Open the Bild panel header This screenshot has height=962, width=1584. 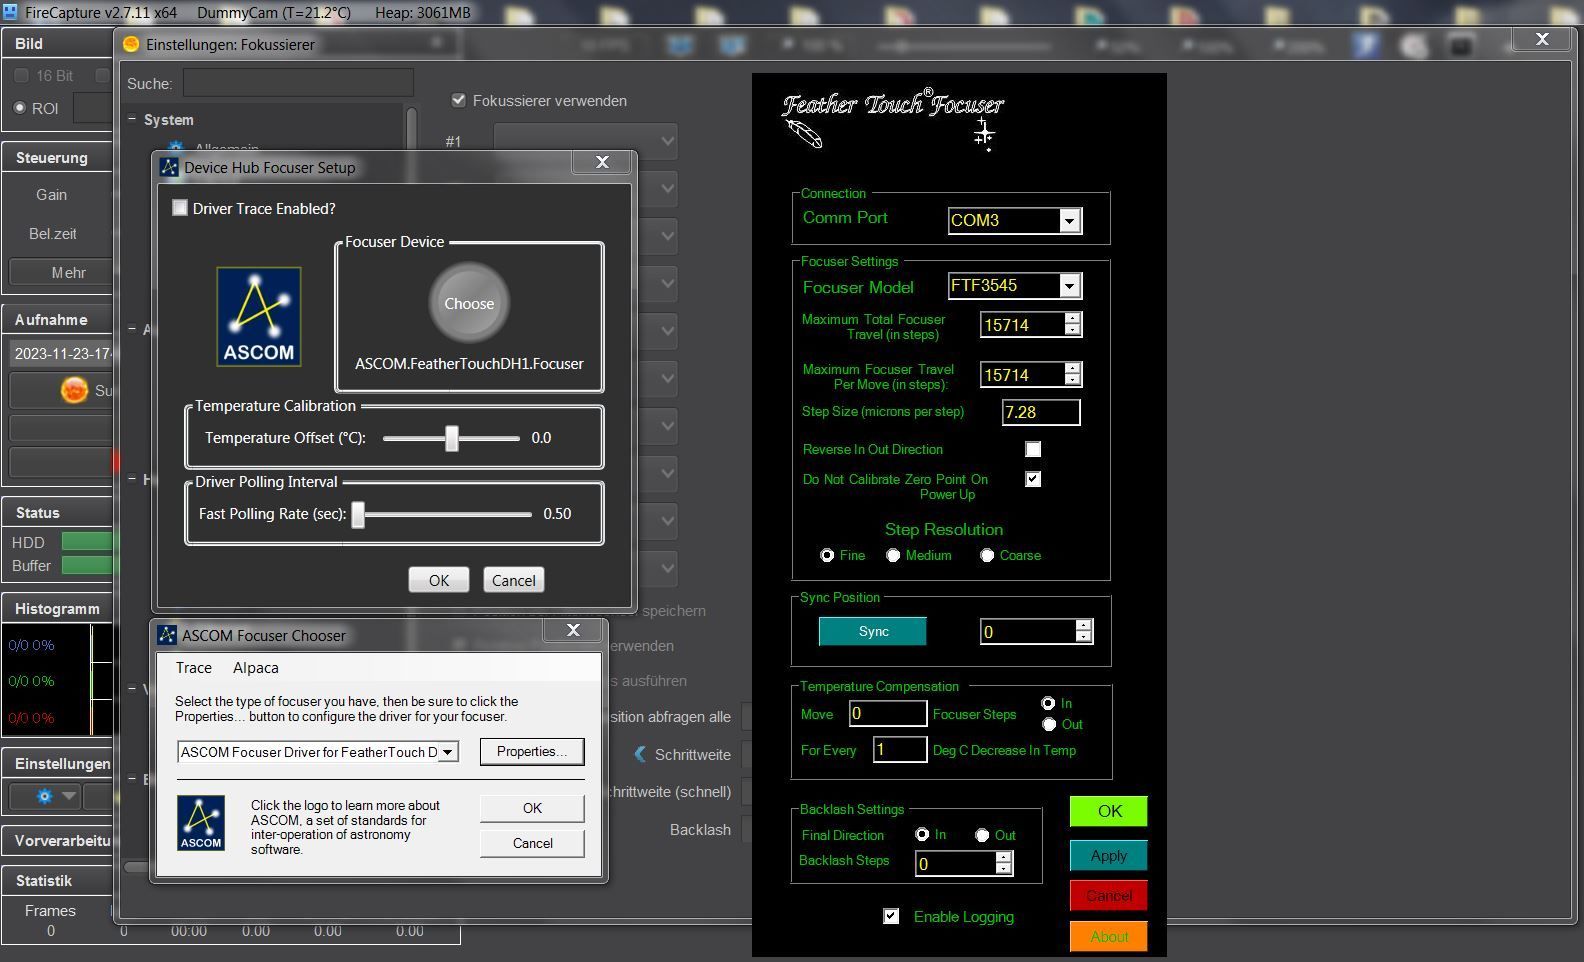click(x=58, y=43)
